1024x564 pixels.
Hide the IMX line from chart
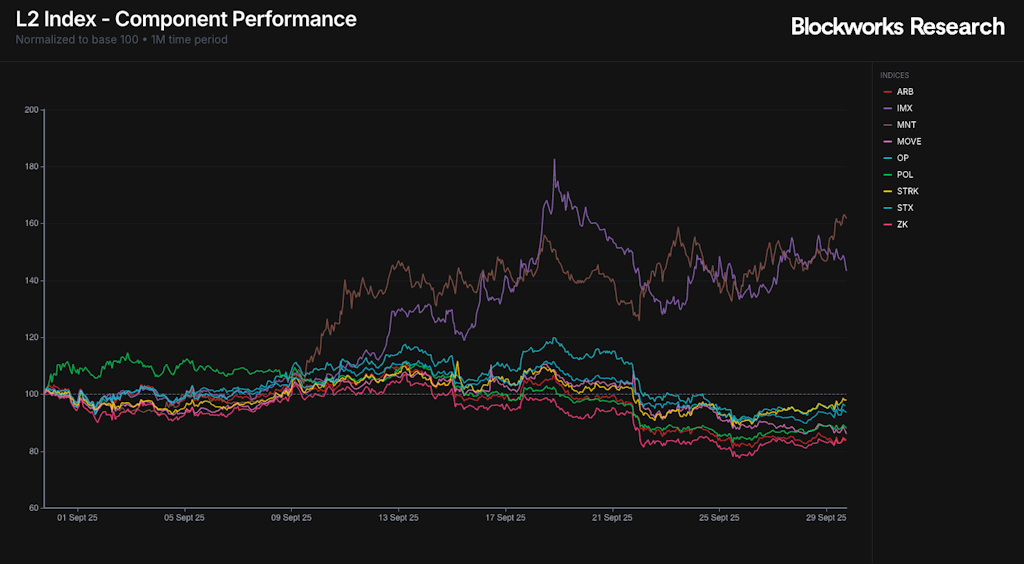point(904,108)
